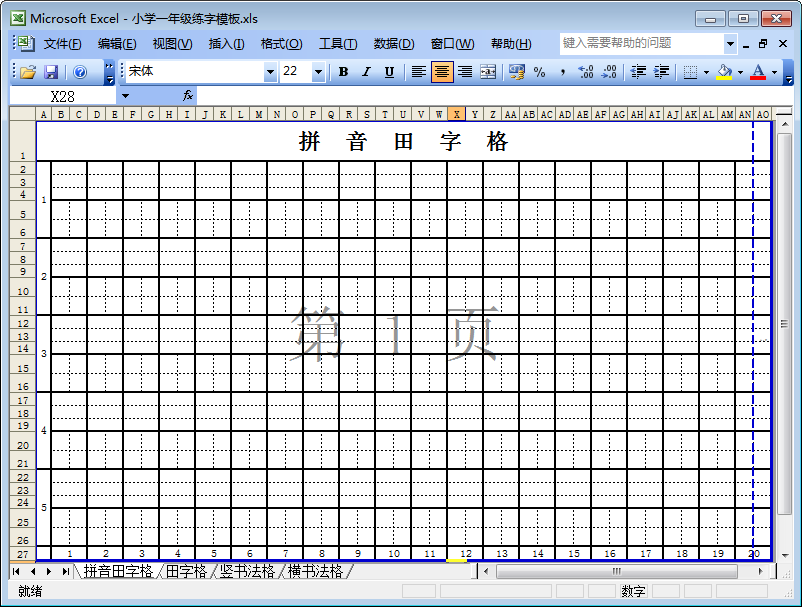Screen dimensions: 802x607
Task: Increase decimal places
Action: coord(586,72)
